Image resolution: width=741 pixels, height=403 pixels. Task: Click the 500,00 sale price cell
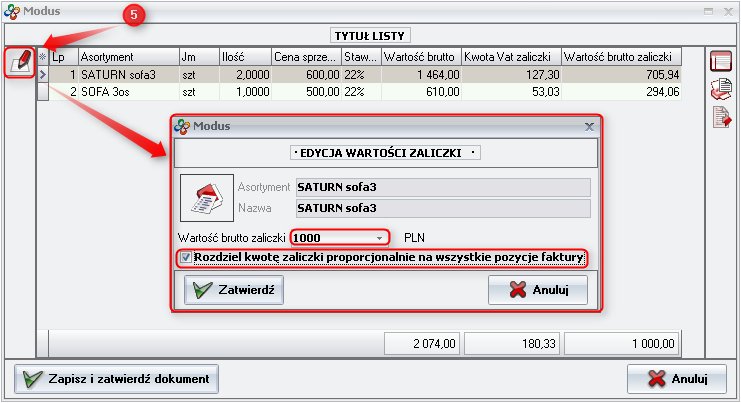306,92
